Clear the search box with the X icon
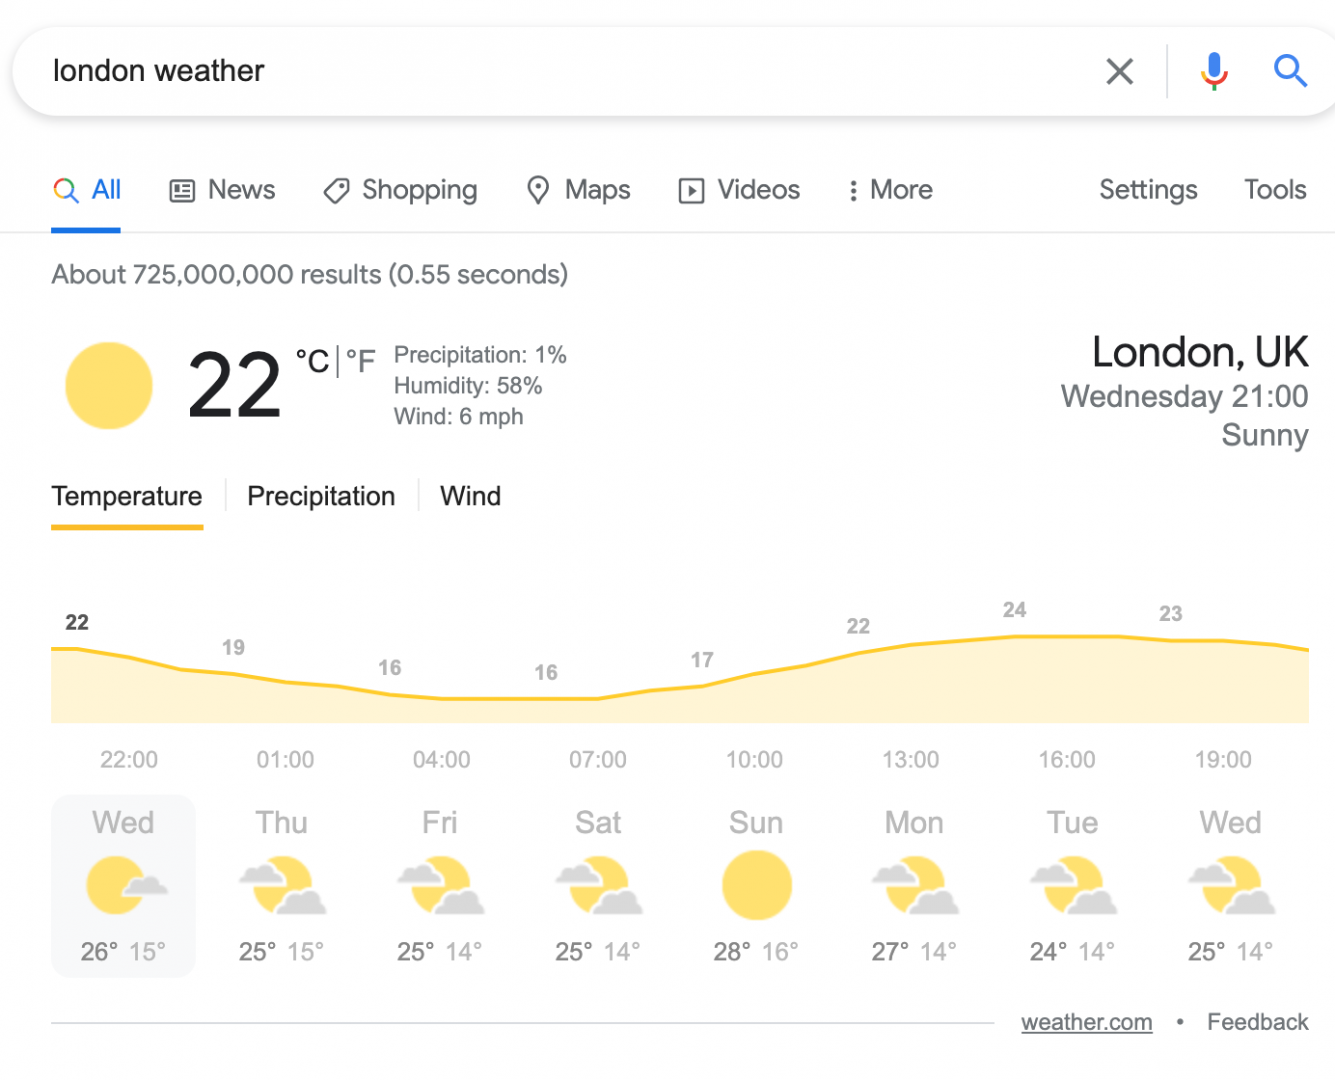This screenshot has width=1335, height=1080. [1119, 71]
